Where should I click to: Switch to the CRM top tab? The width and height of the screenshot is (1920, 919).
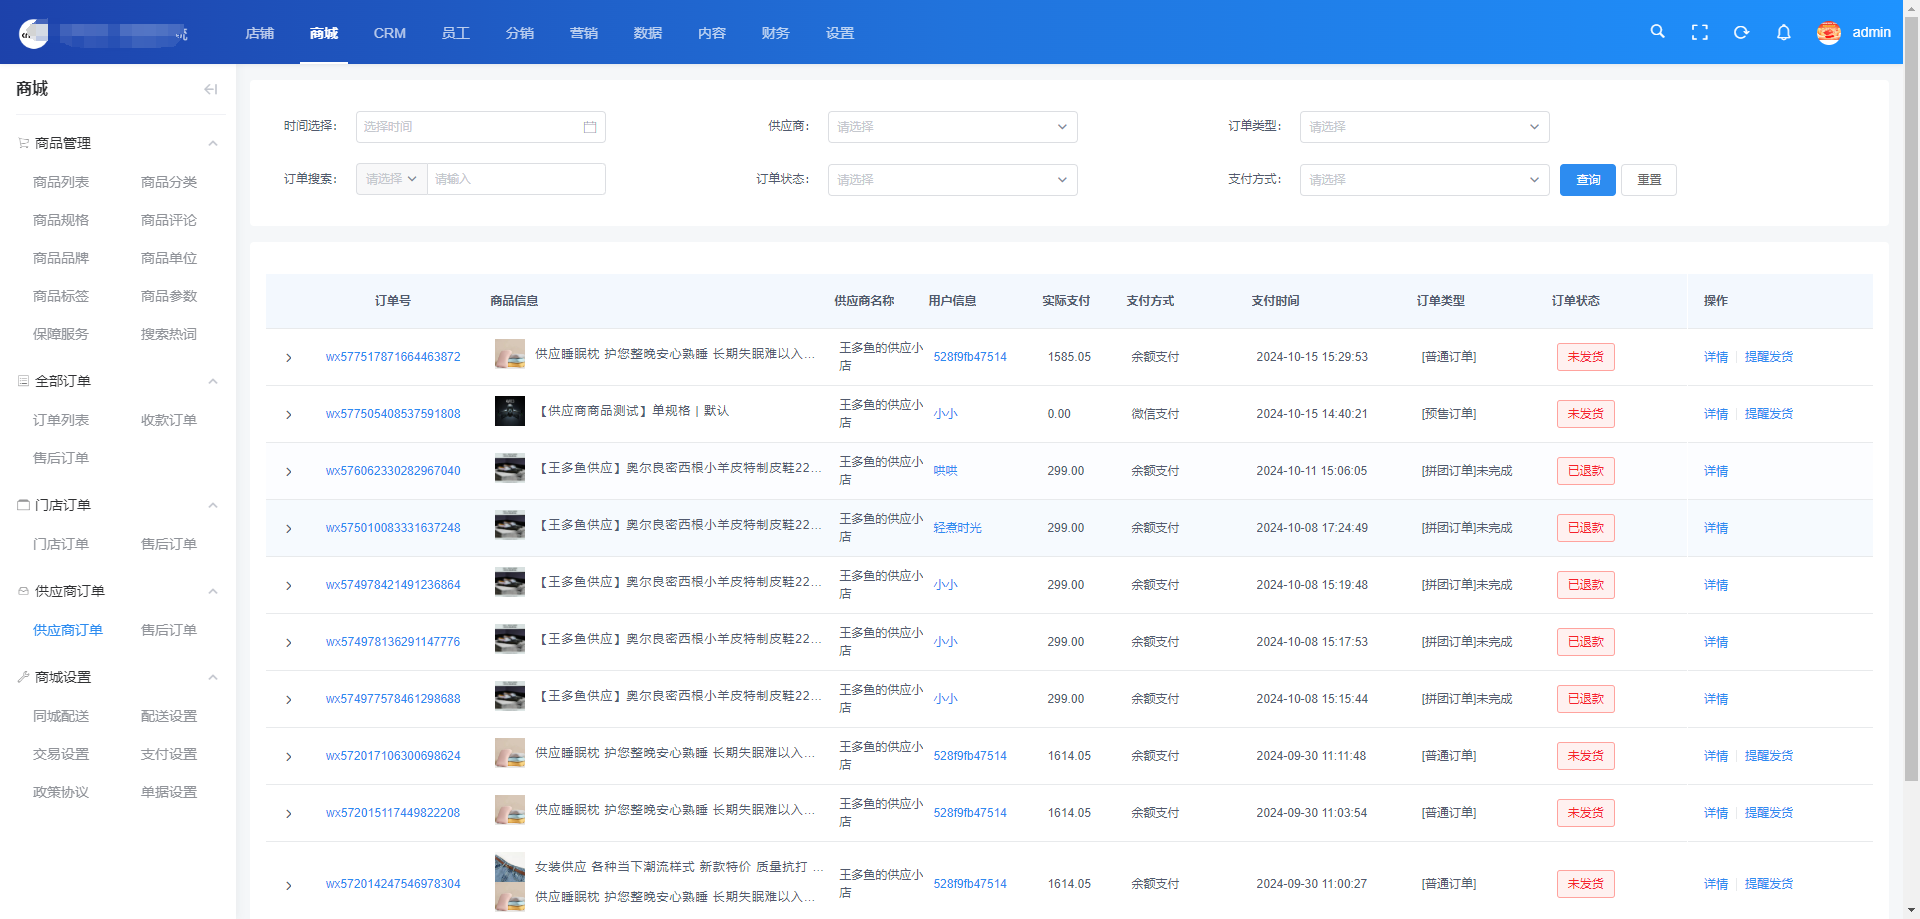click(x=390, y=33)
